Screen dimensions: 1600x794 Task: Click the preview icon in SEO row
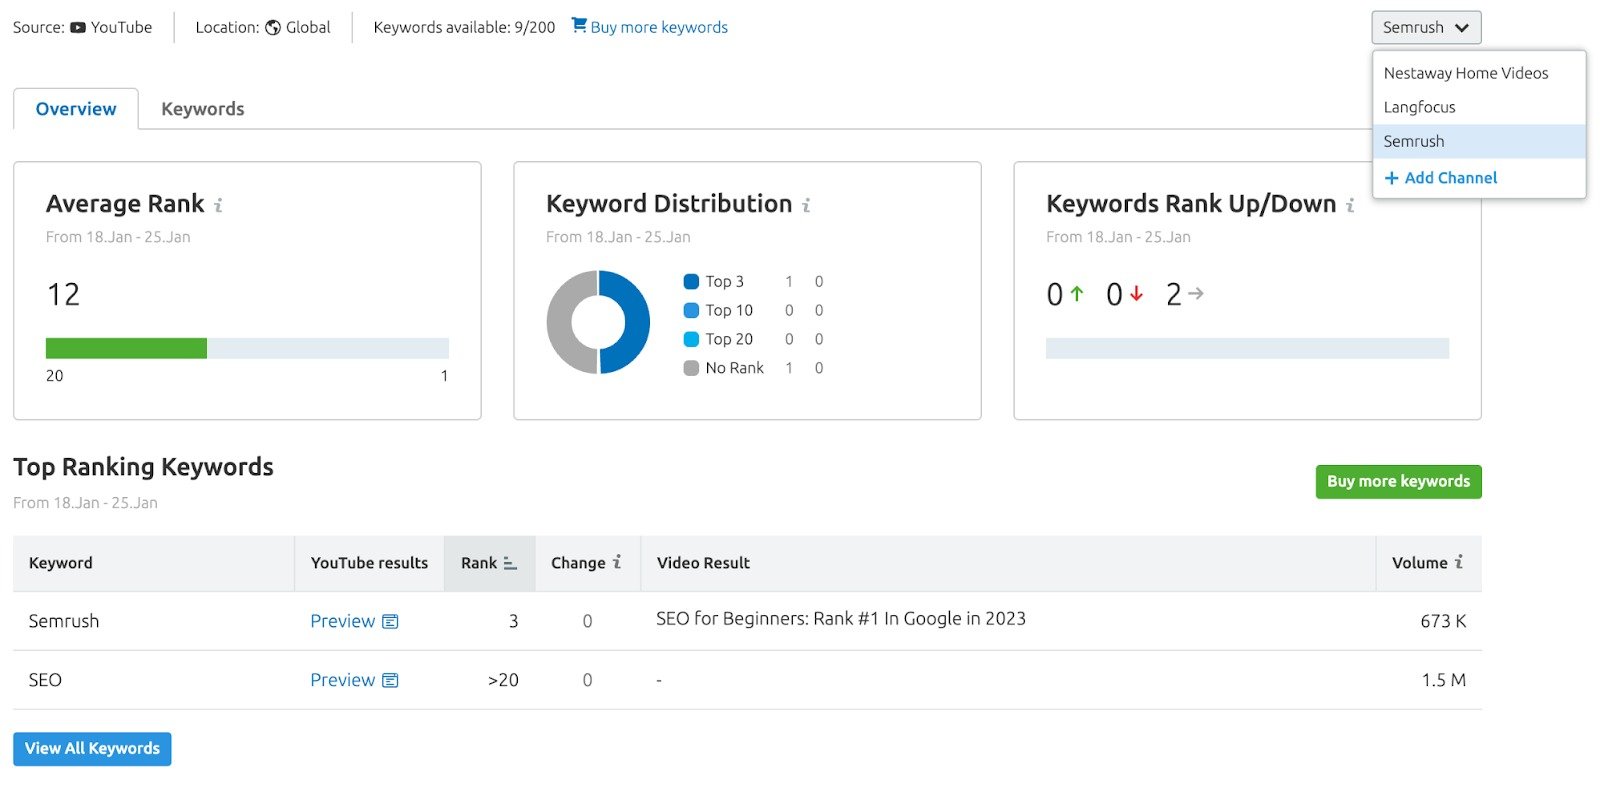391,680
